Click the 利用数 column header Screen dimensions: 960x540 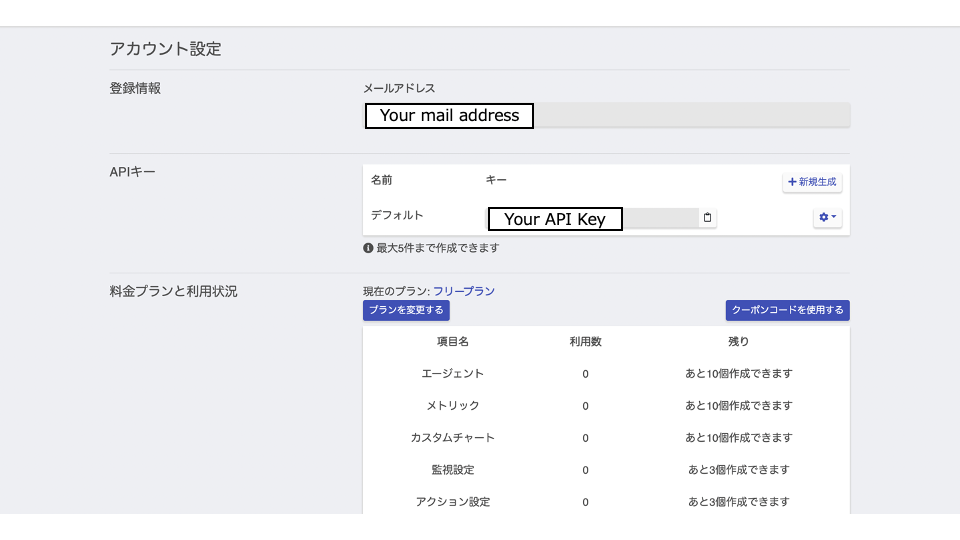coord(585,341)
